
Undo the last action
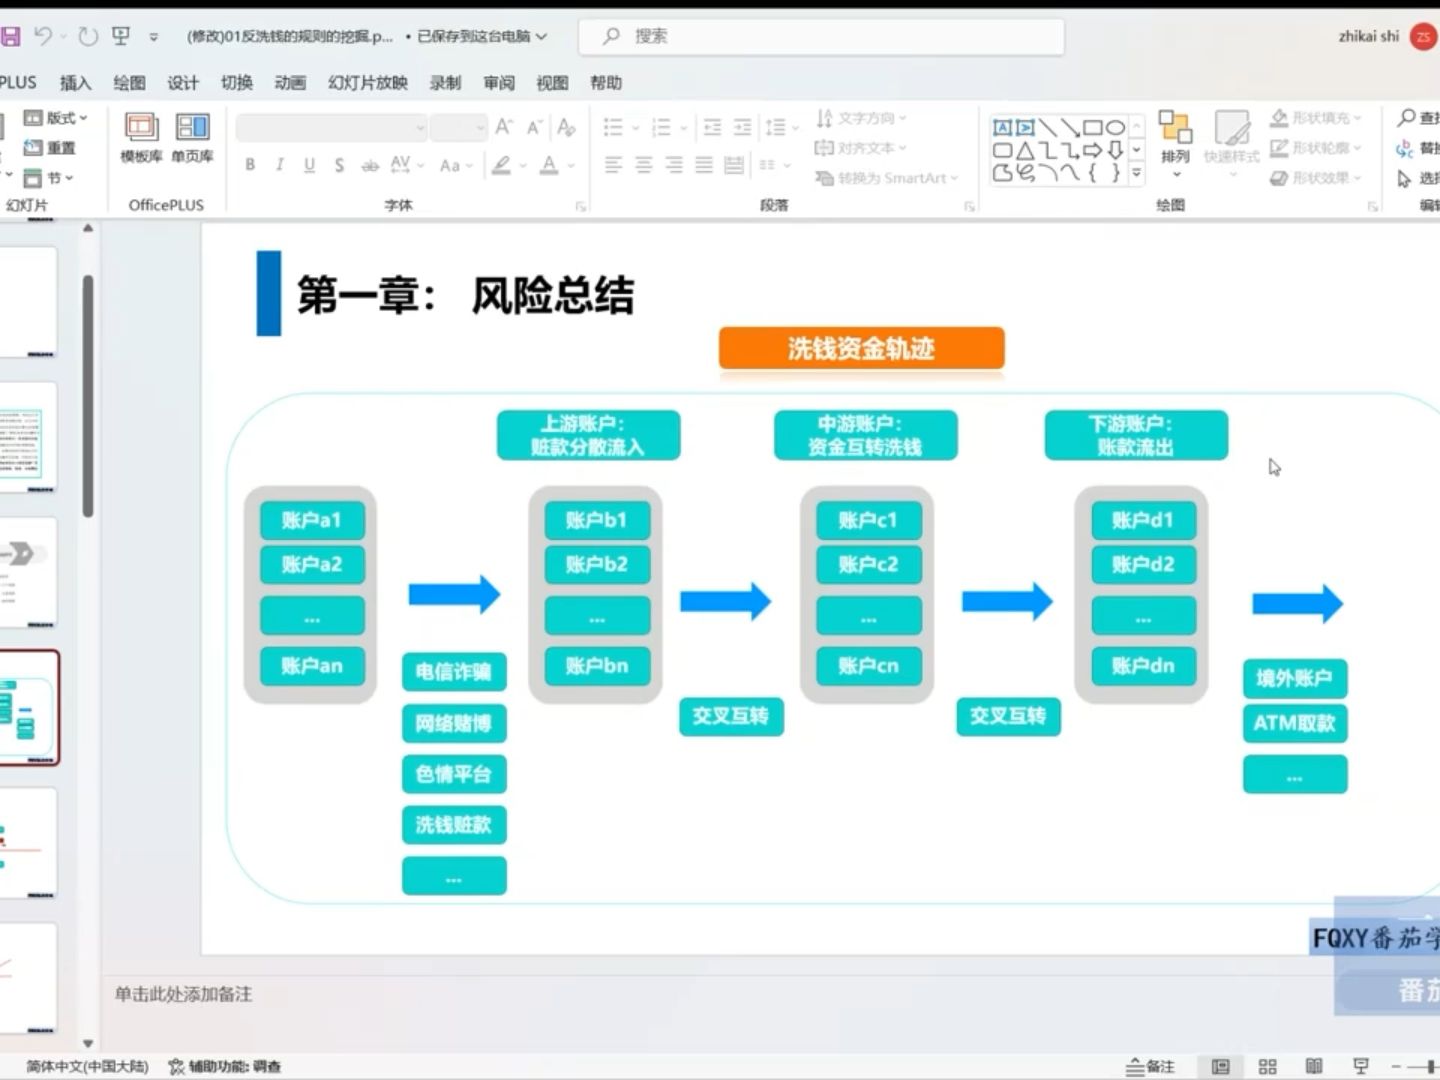(42, 36)
